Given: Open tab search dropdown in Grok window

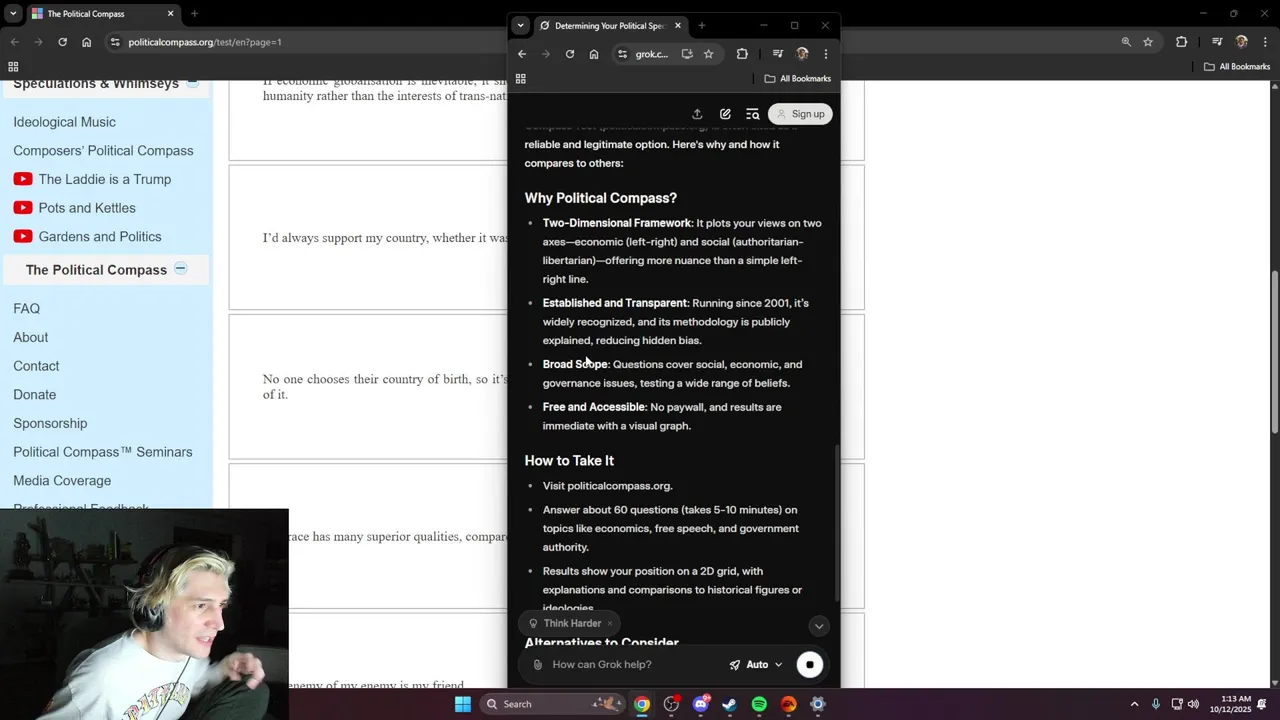Looking at the screenshot, I should tap(520, 26).
